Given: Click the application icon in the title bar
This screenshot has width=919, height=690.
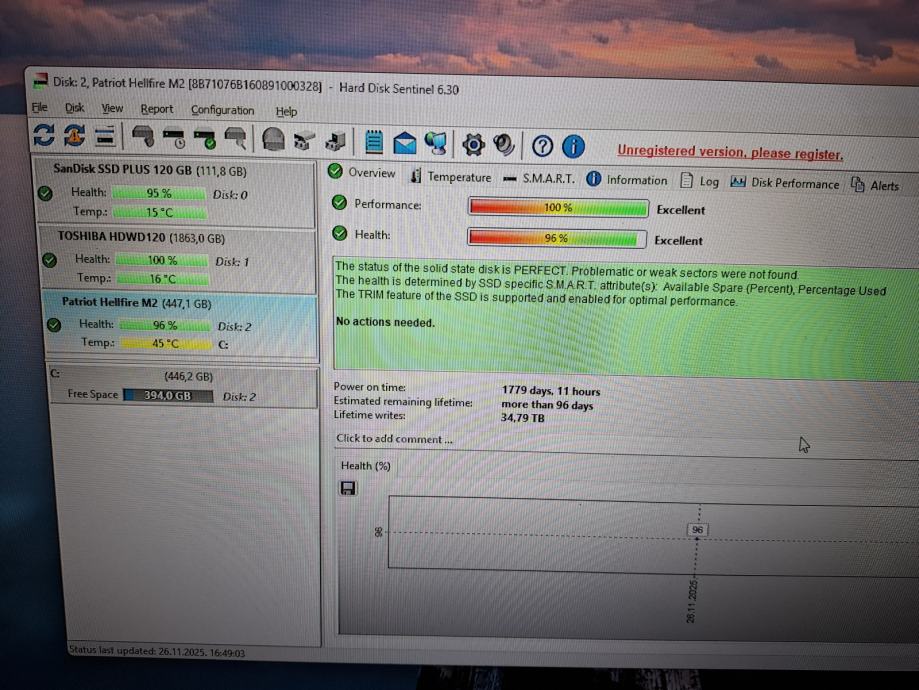Looking at the screenshot, I should click(x=40, y=81).
